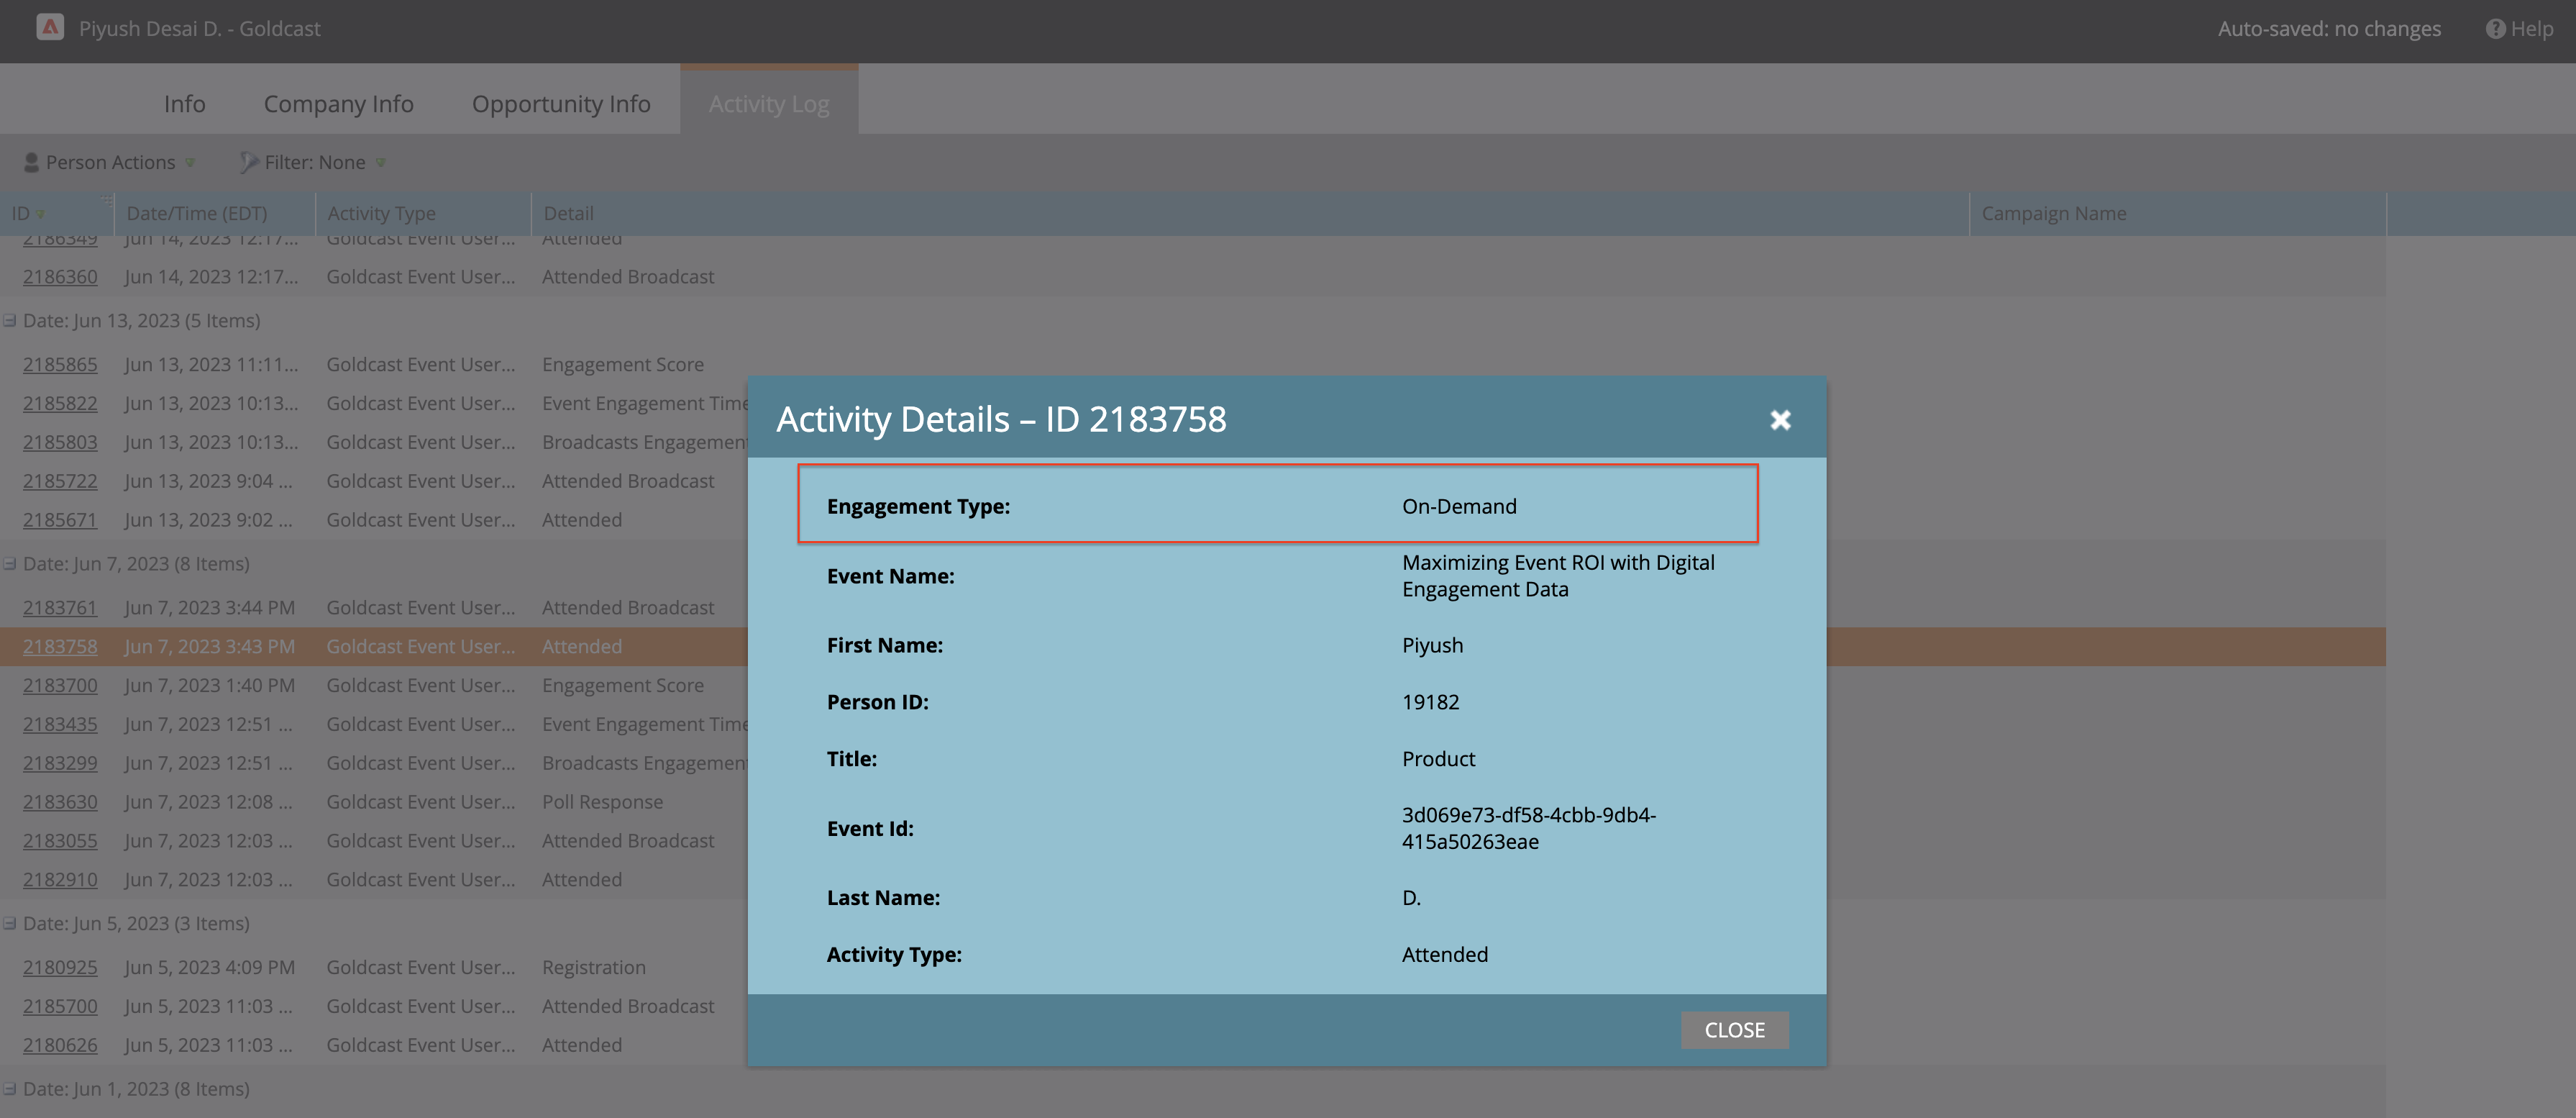
Task: Click Piyush Desai D. - Goldcast title
Action: [200, 29]
